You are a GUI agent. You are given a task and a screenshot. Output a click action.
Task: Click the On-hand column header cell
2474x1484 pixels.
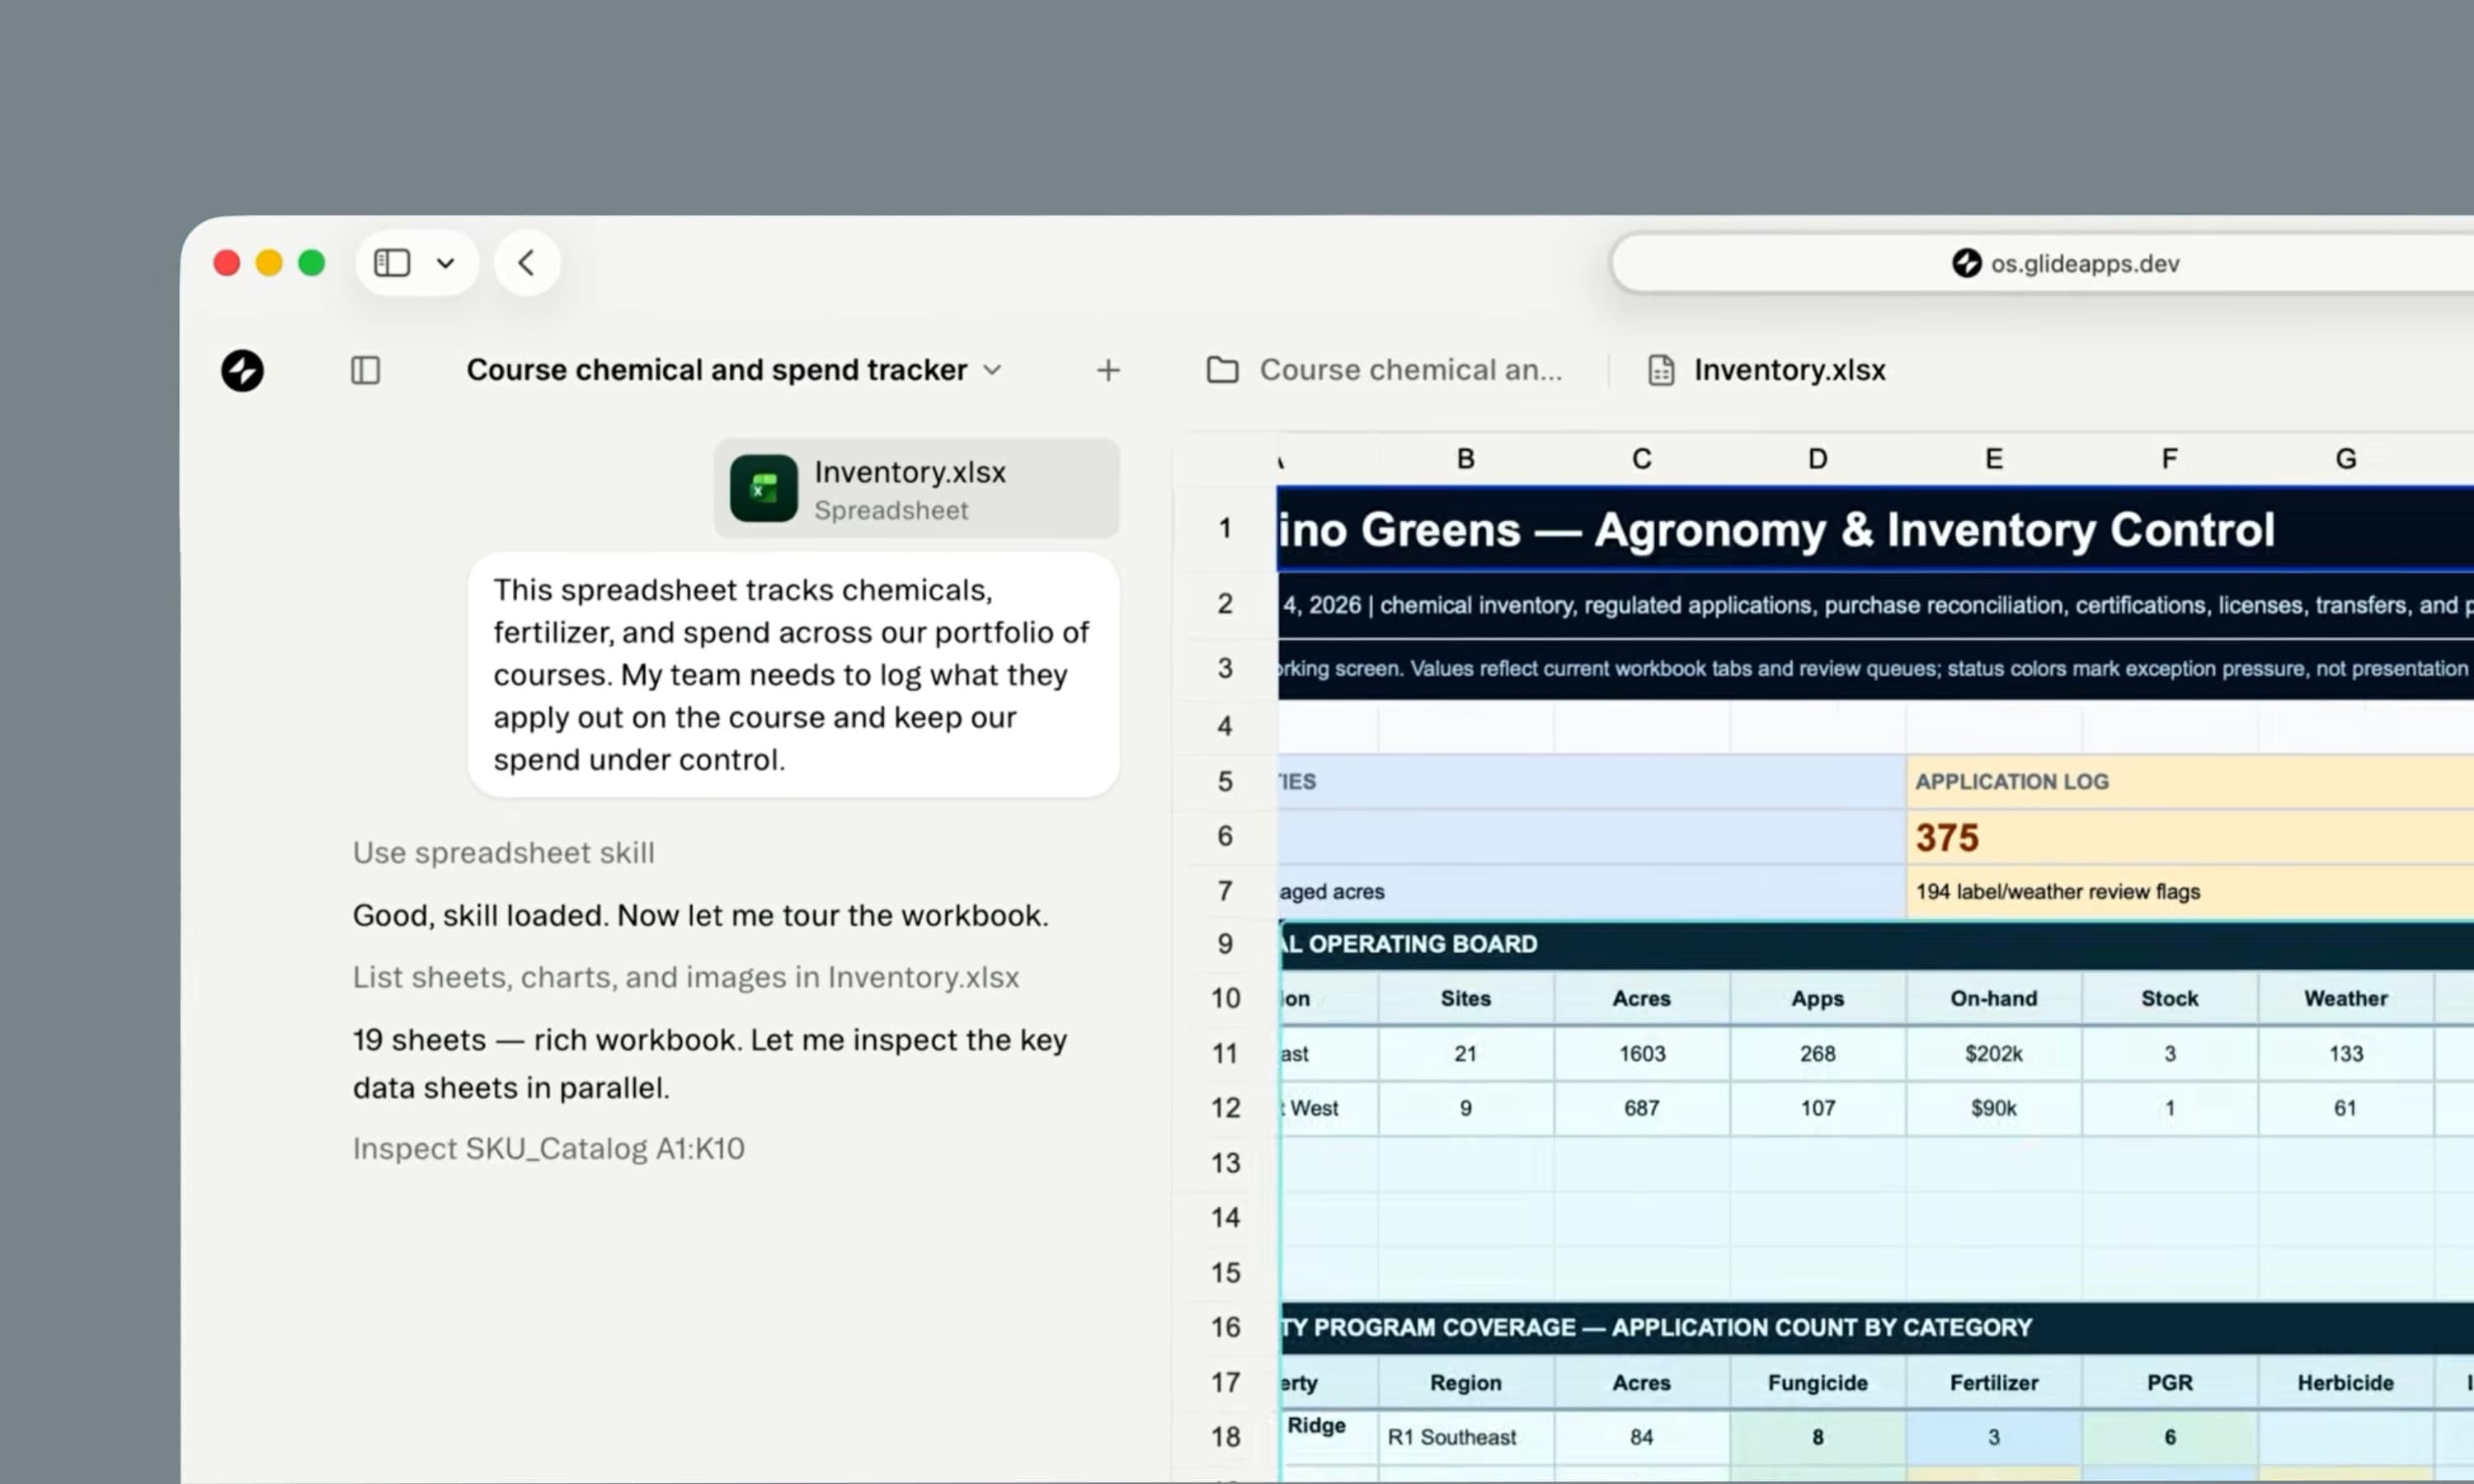[x=1994, y=998]
